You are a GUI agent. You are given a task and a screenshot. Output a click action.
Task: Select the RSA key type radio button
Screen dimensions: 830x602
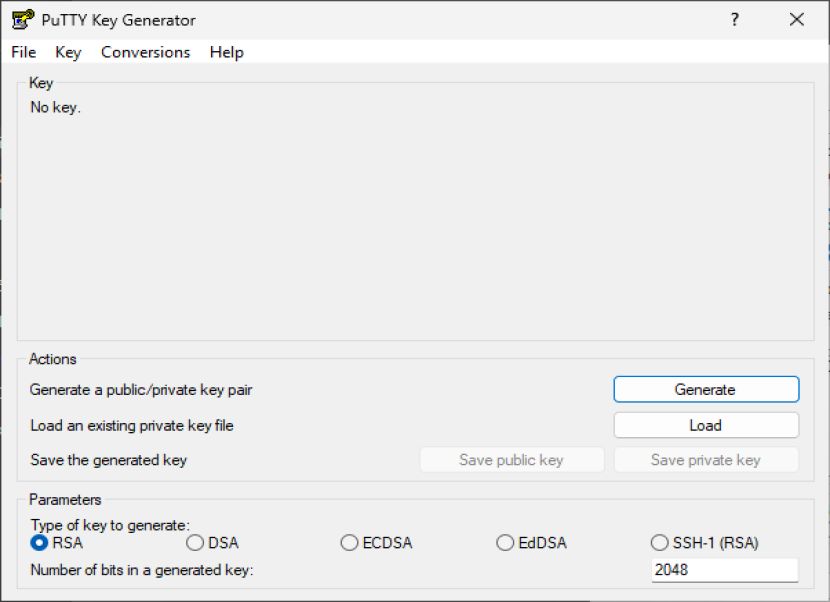click(x=39, y=543)
